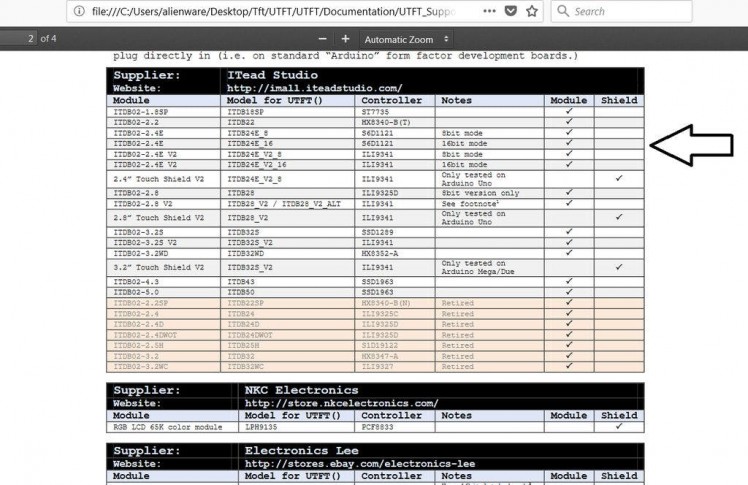The height and width of the screenshot is (485, 748).
Task: Select the PCF8833 controller cell
Action: click(x=395, y=427)
